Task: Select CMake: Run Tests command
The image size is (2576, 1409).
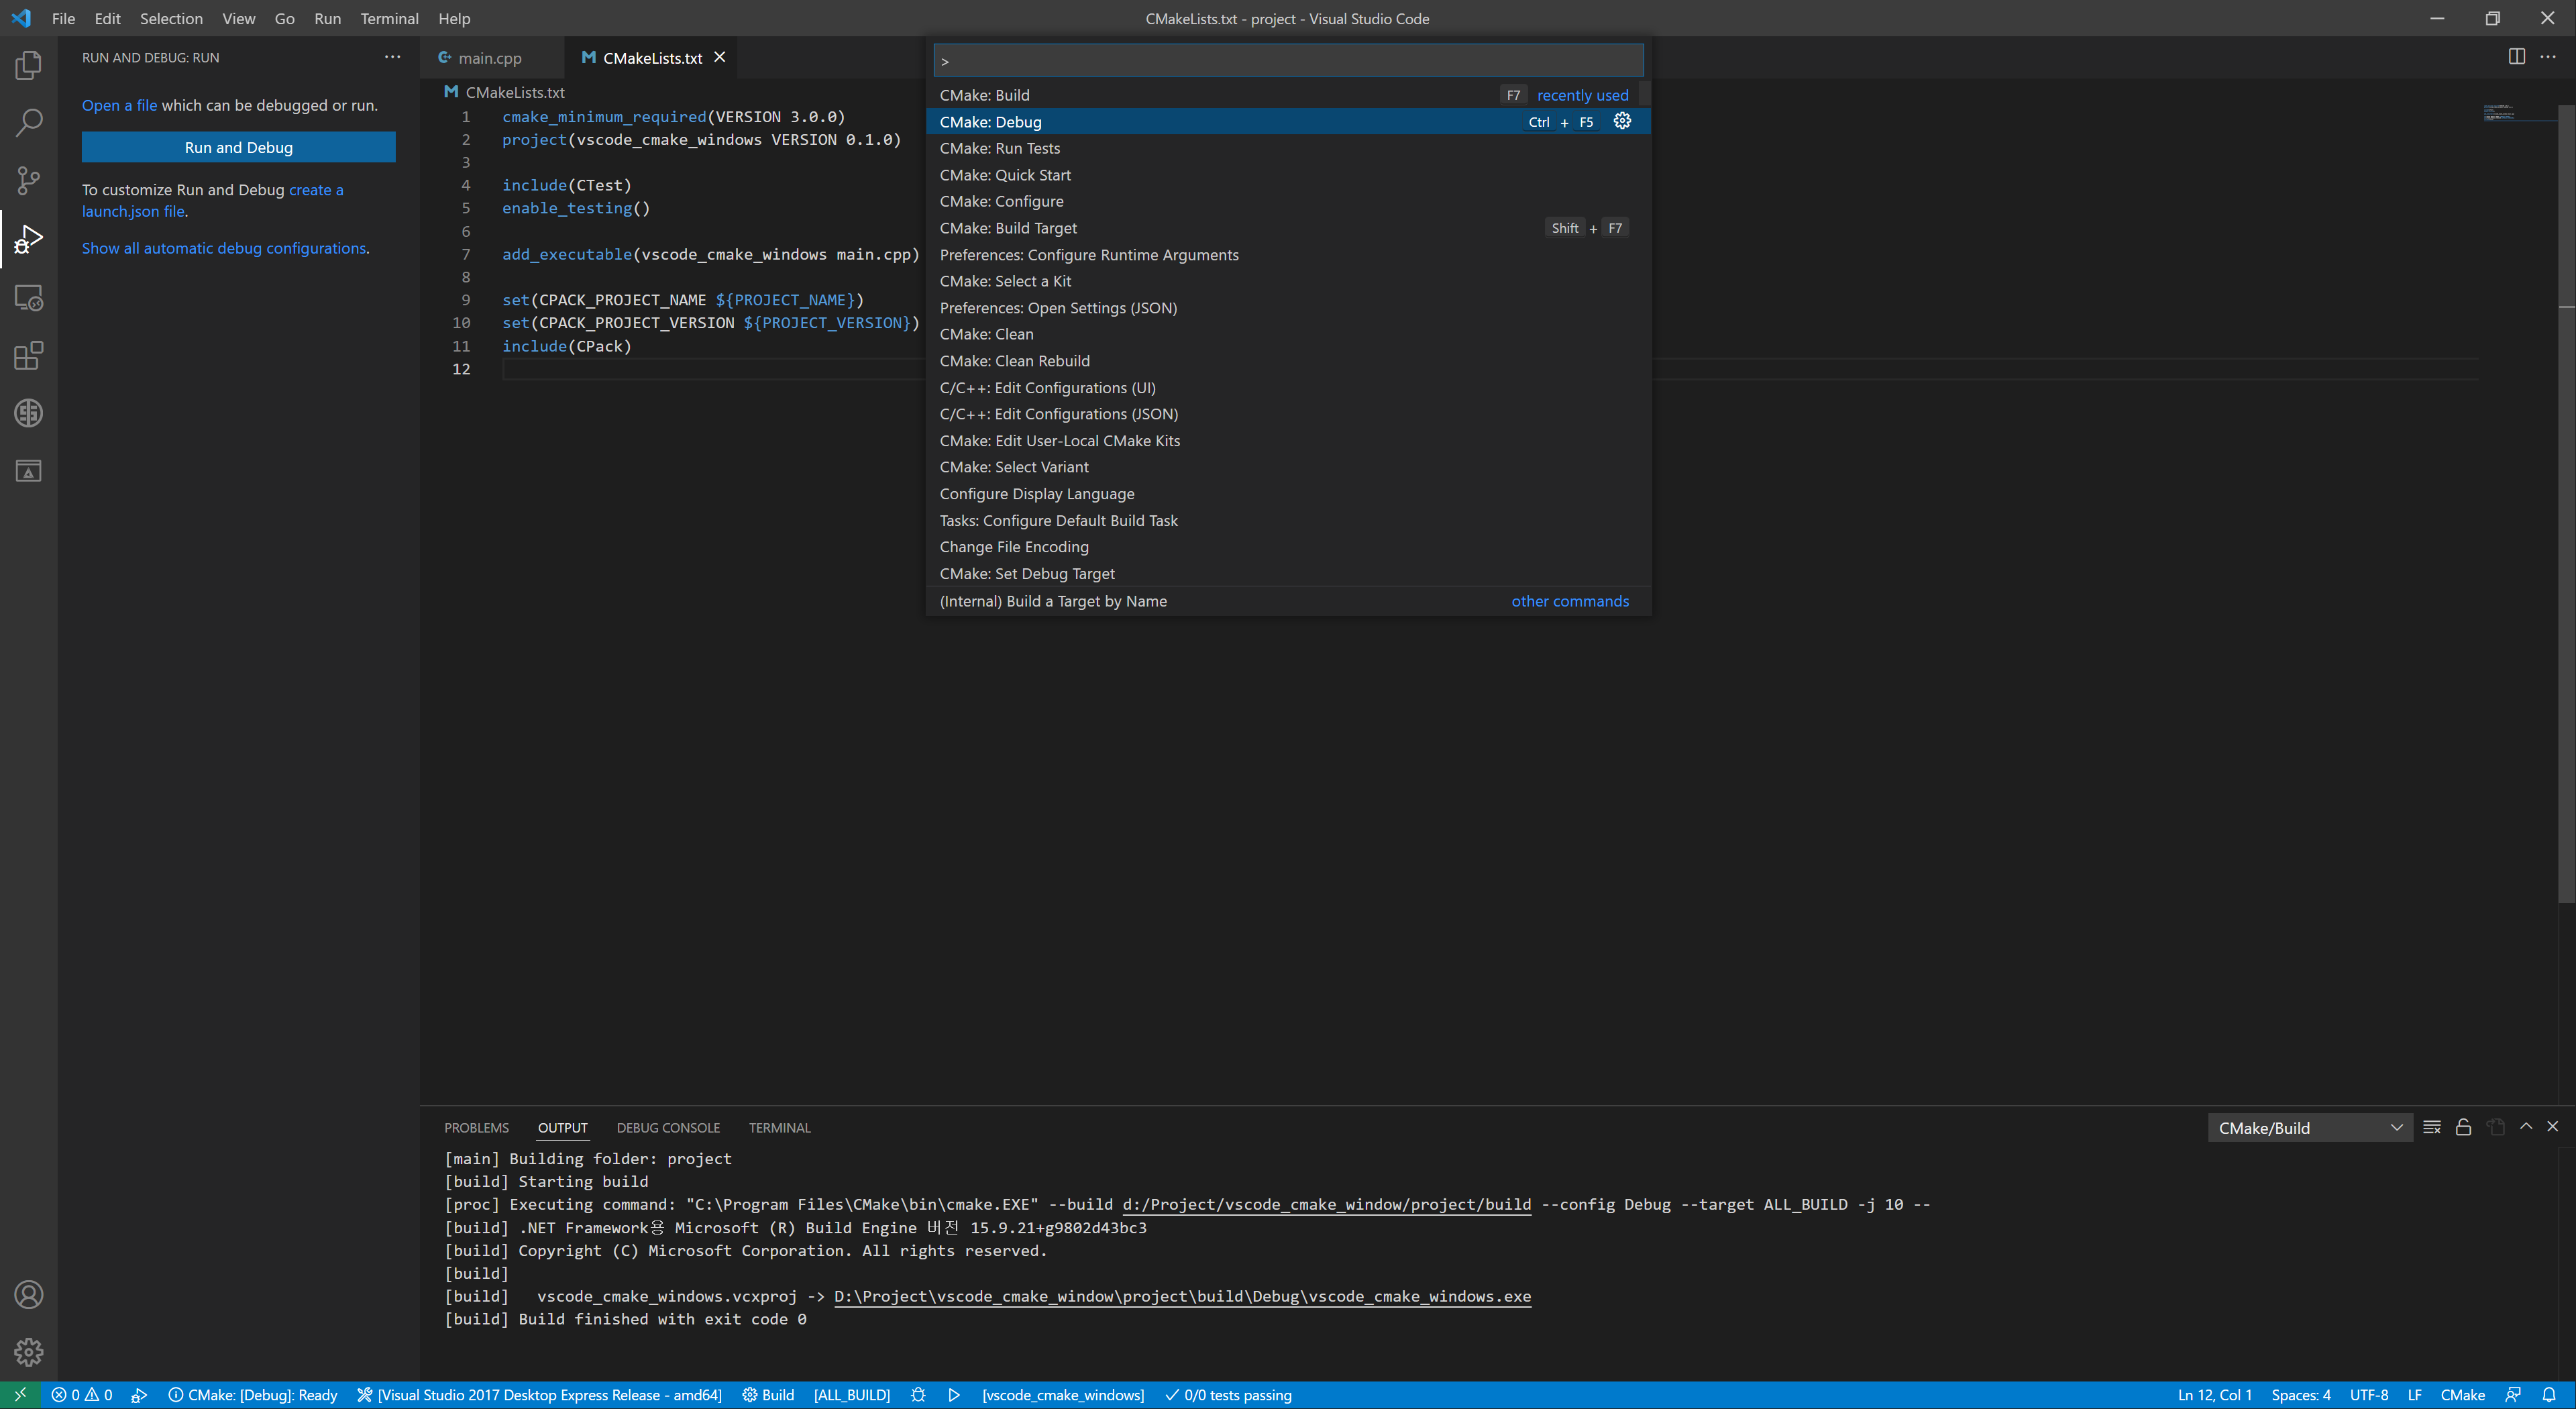Action: 1288,148
